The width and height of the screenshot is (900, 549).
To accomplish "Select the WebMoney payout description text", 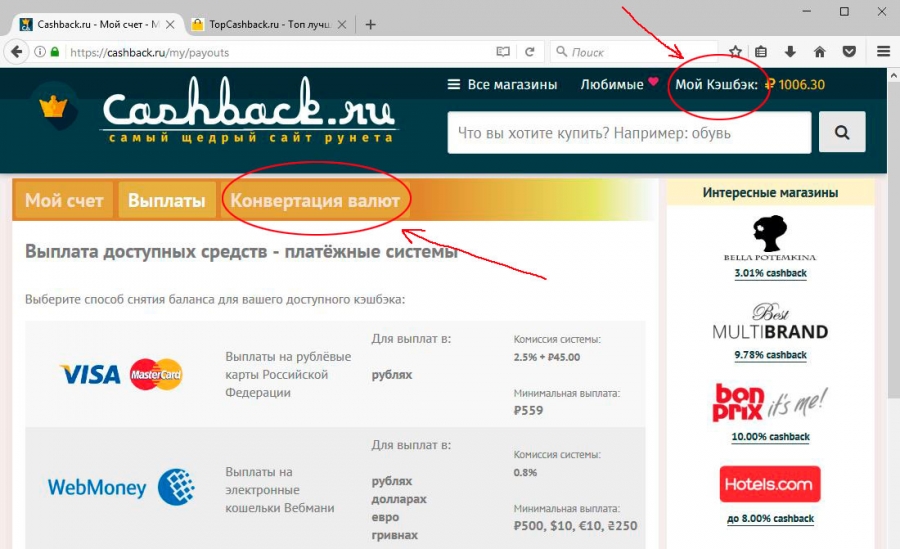I will point(280,490).
